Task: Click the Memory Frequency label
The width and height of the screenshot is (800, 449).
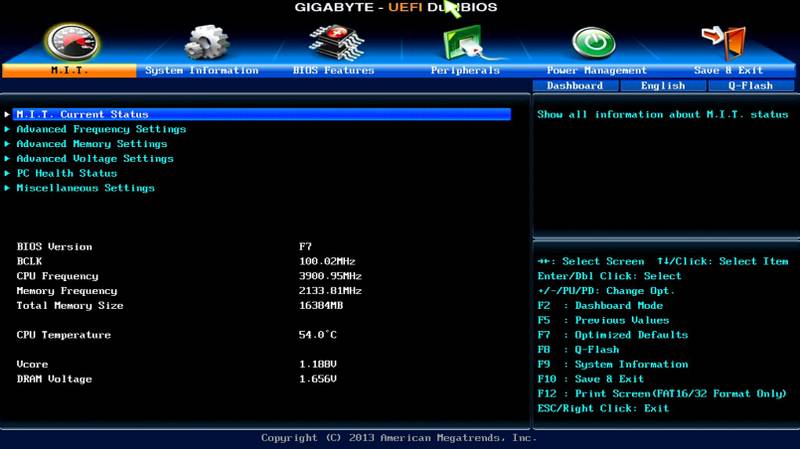Action: 67,291
